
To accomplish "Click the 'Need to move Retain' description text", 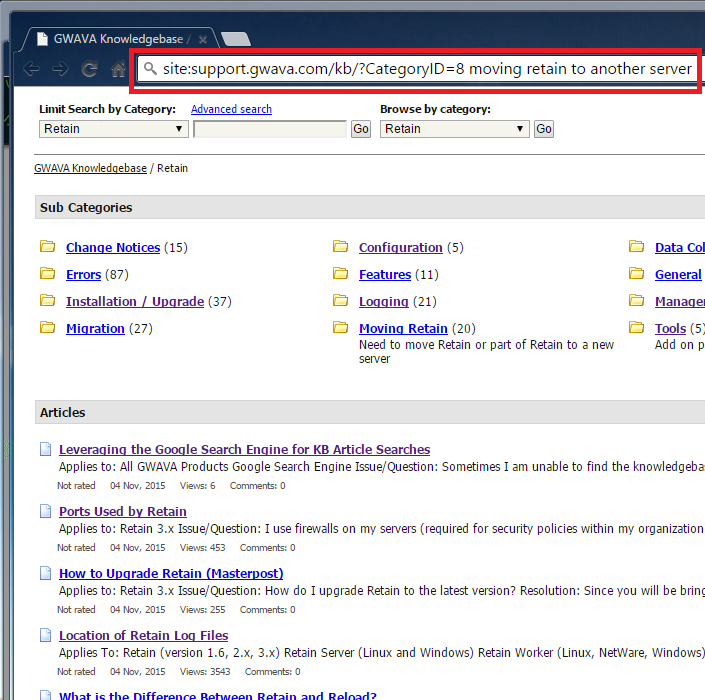I will (x=486, y=352).
